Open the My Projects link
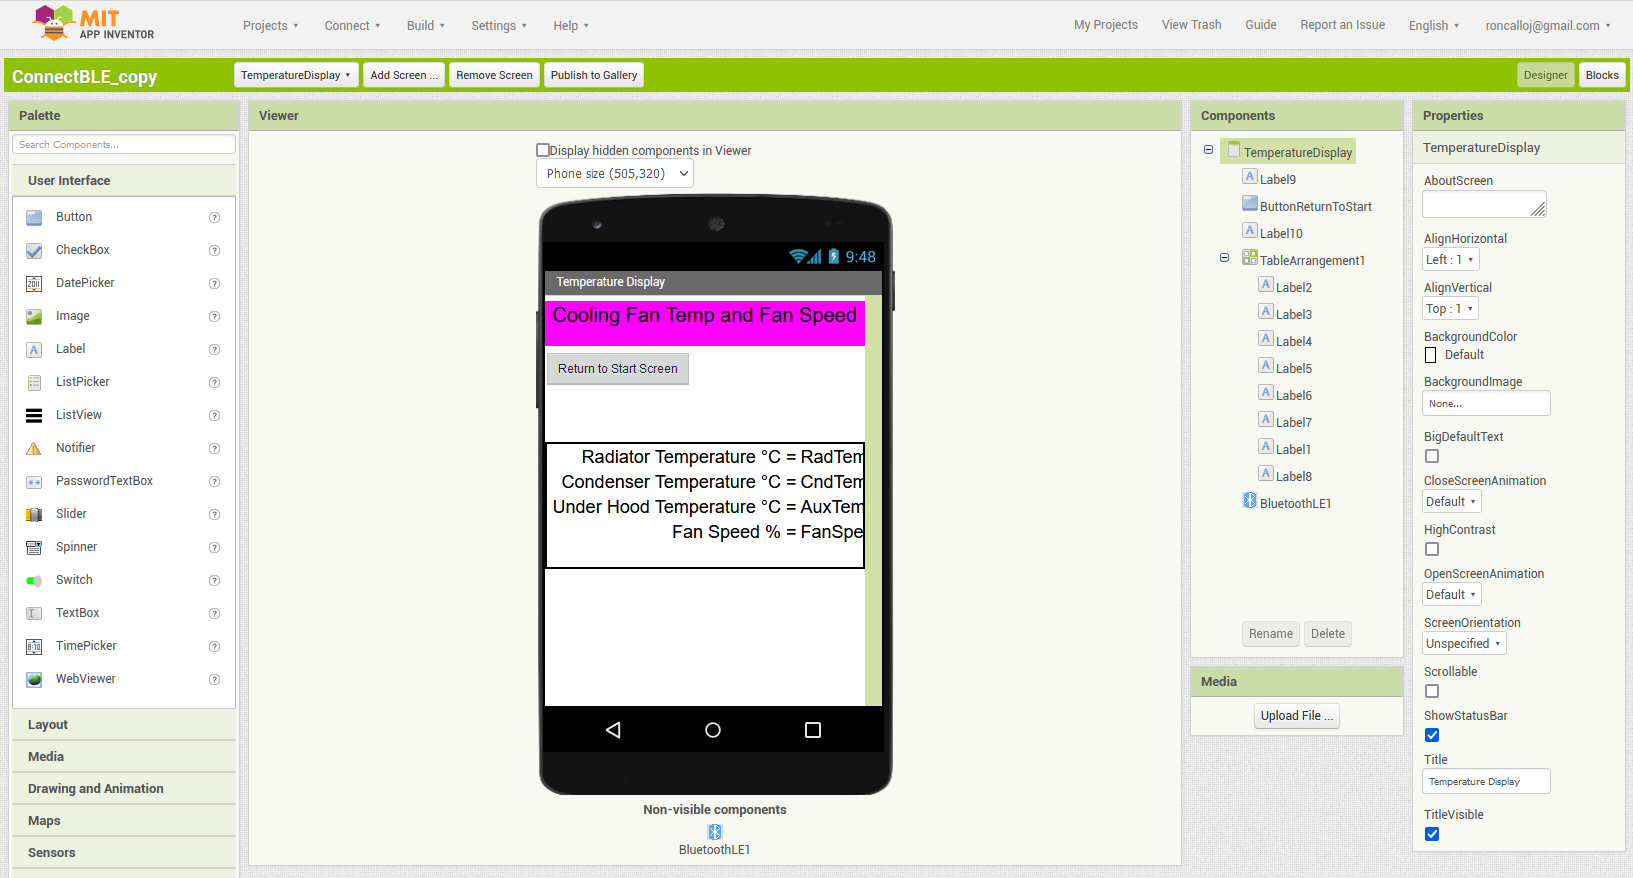Viewport: 1633px width, 878px height. pyautogui.click(x=1106, y=25)
